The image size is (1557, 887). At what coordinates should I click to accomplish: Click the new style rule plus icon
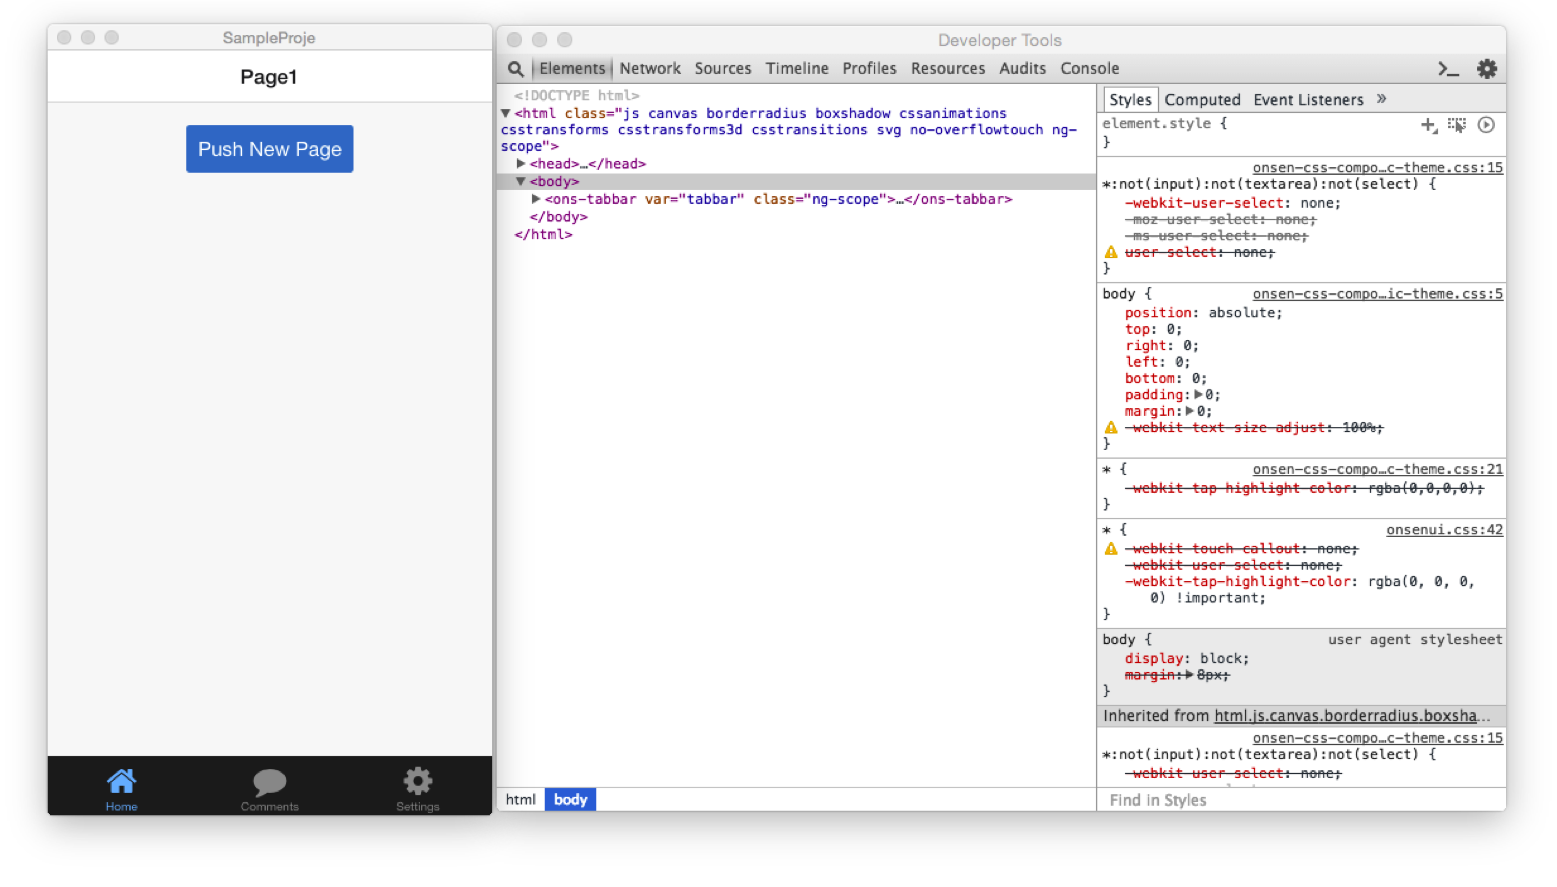(x=1428, y=125)
